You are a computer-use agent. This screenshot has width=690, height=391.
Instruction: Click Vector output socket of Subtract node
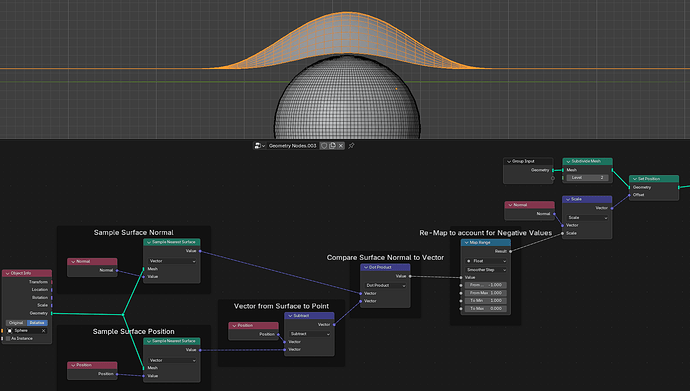(x=334, y=325)
